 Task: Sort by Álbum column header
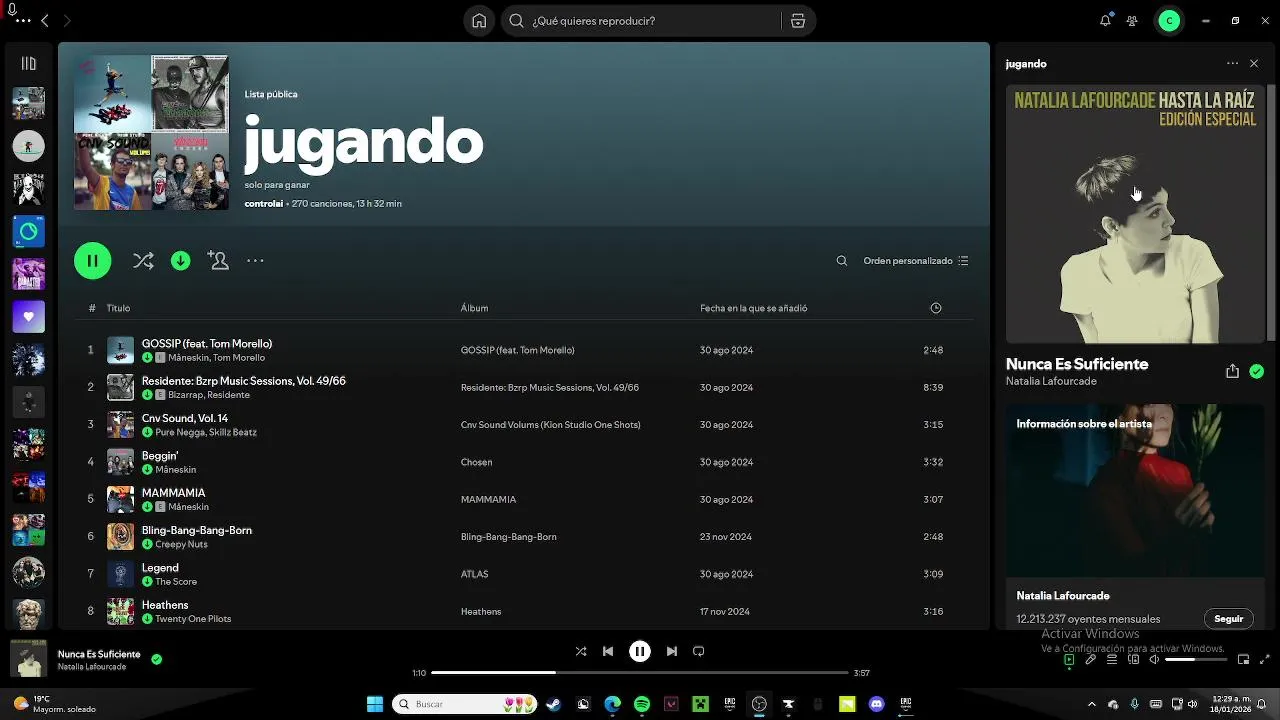(x=474, y=308)
